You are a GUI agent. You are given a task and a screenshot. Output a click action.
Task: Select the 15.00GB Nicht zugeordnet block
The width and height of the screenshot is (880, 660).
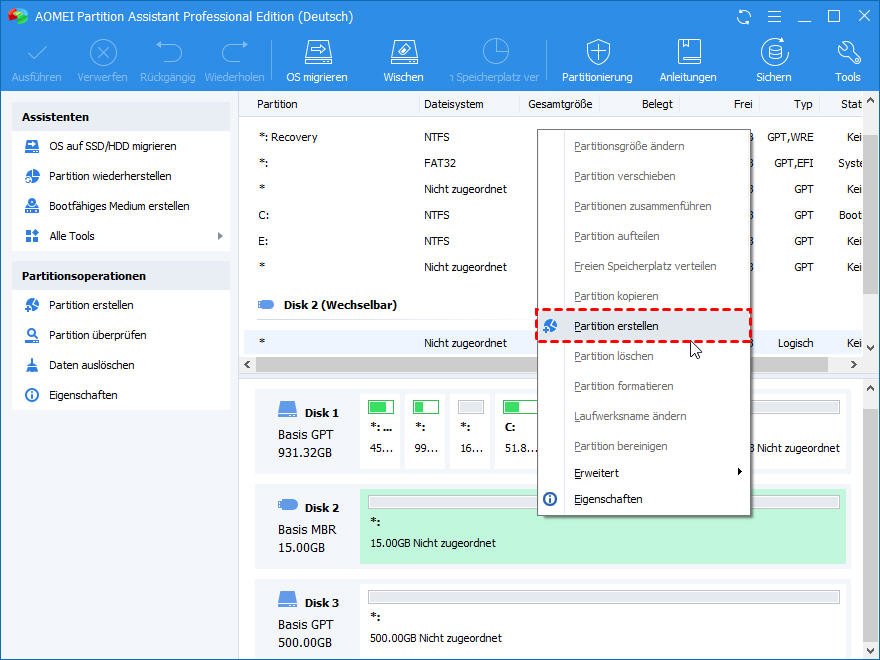(x=603, y=526)
